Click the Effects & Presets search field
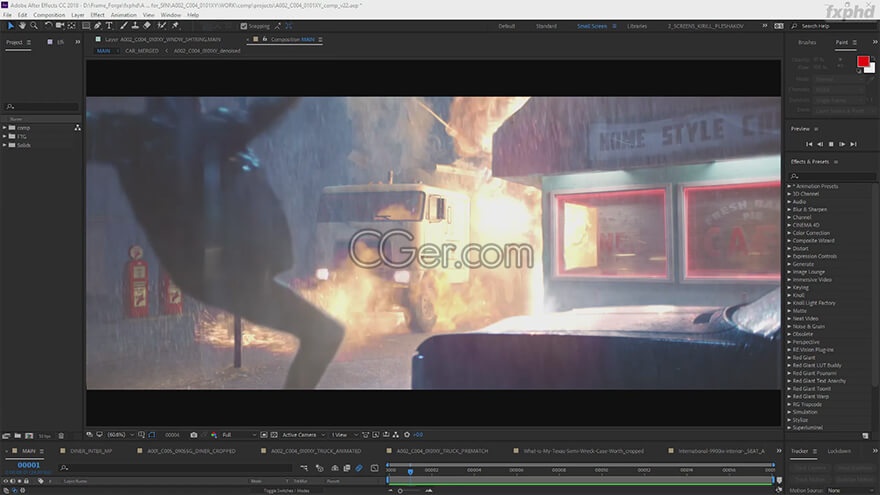 click(x=833, y=176)
